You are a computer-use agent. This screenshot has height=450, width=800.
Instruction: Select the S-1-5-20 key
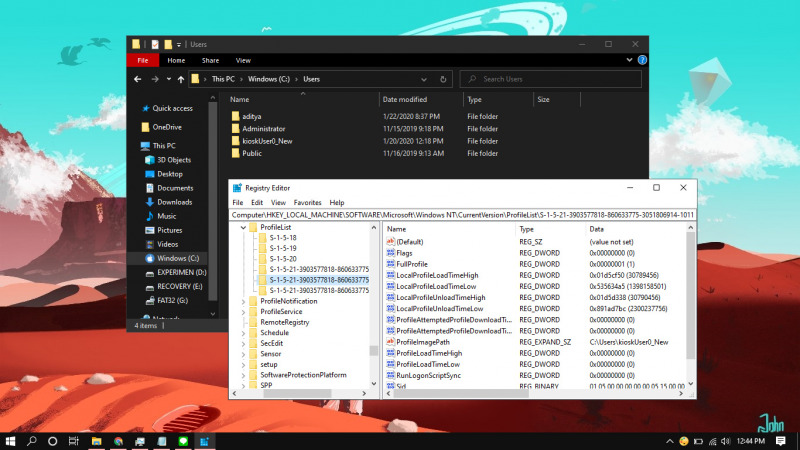pos(283,259)
